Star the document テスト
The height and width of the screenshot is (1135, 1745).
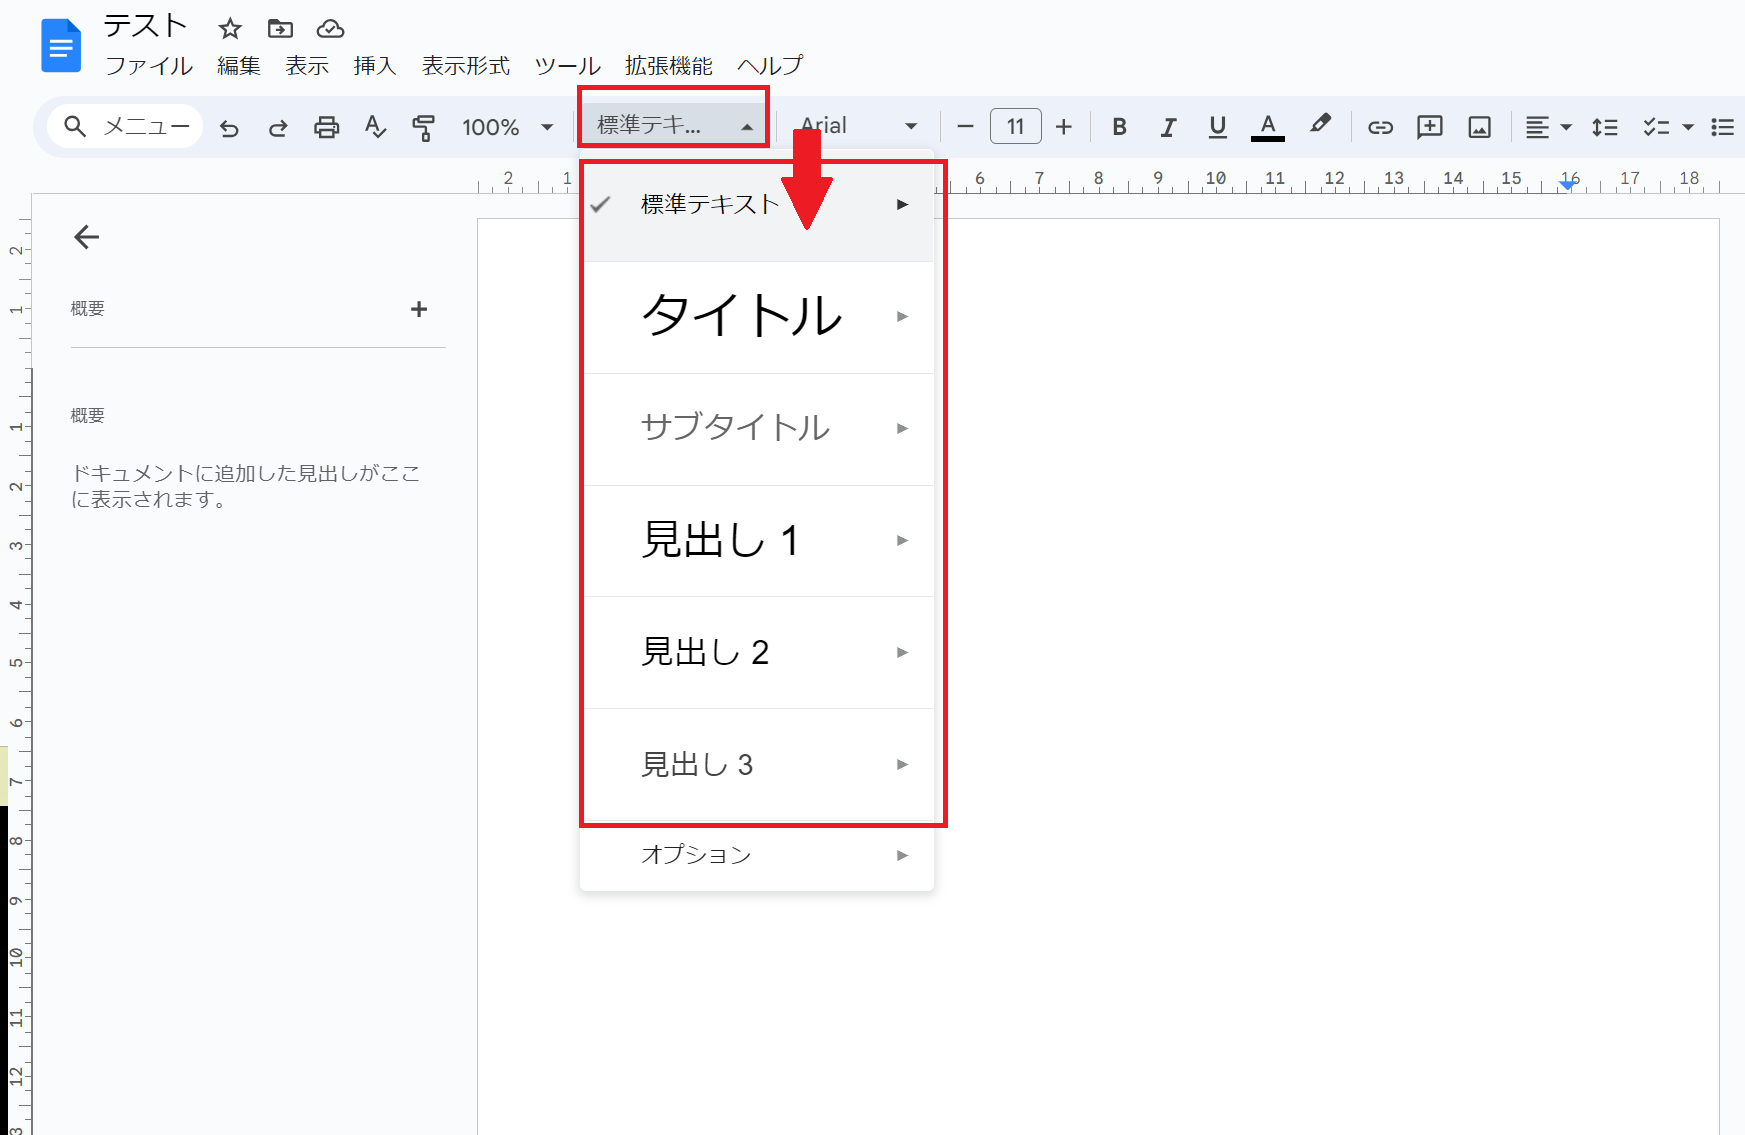pos(230,29)
